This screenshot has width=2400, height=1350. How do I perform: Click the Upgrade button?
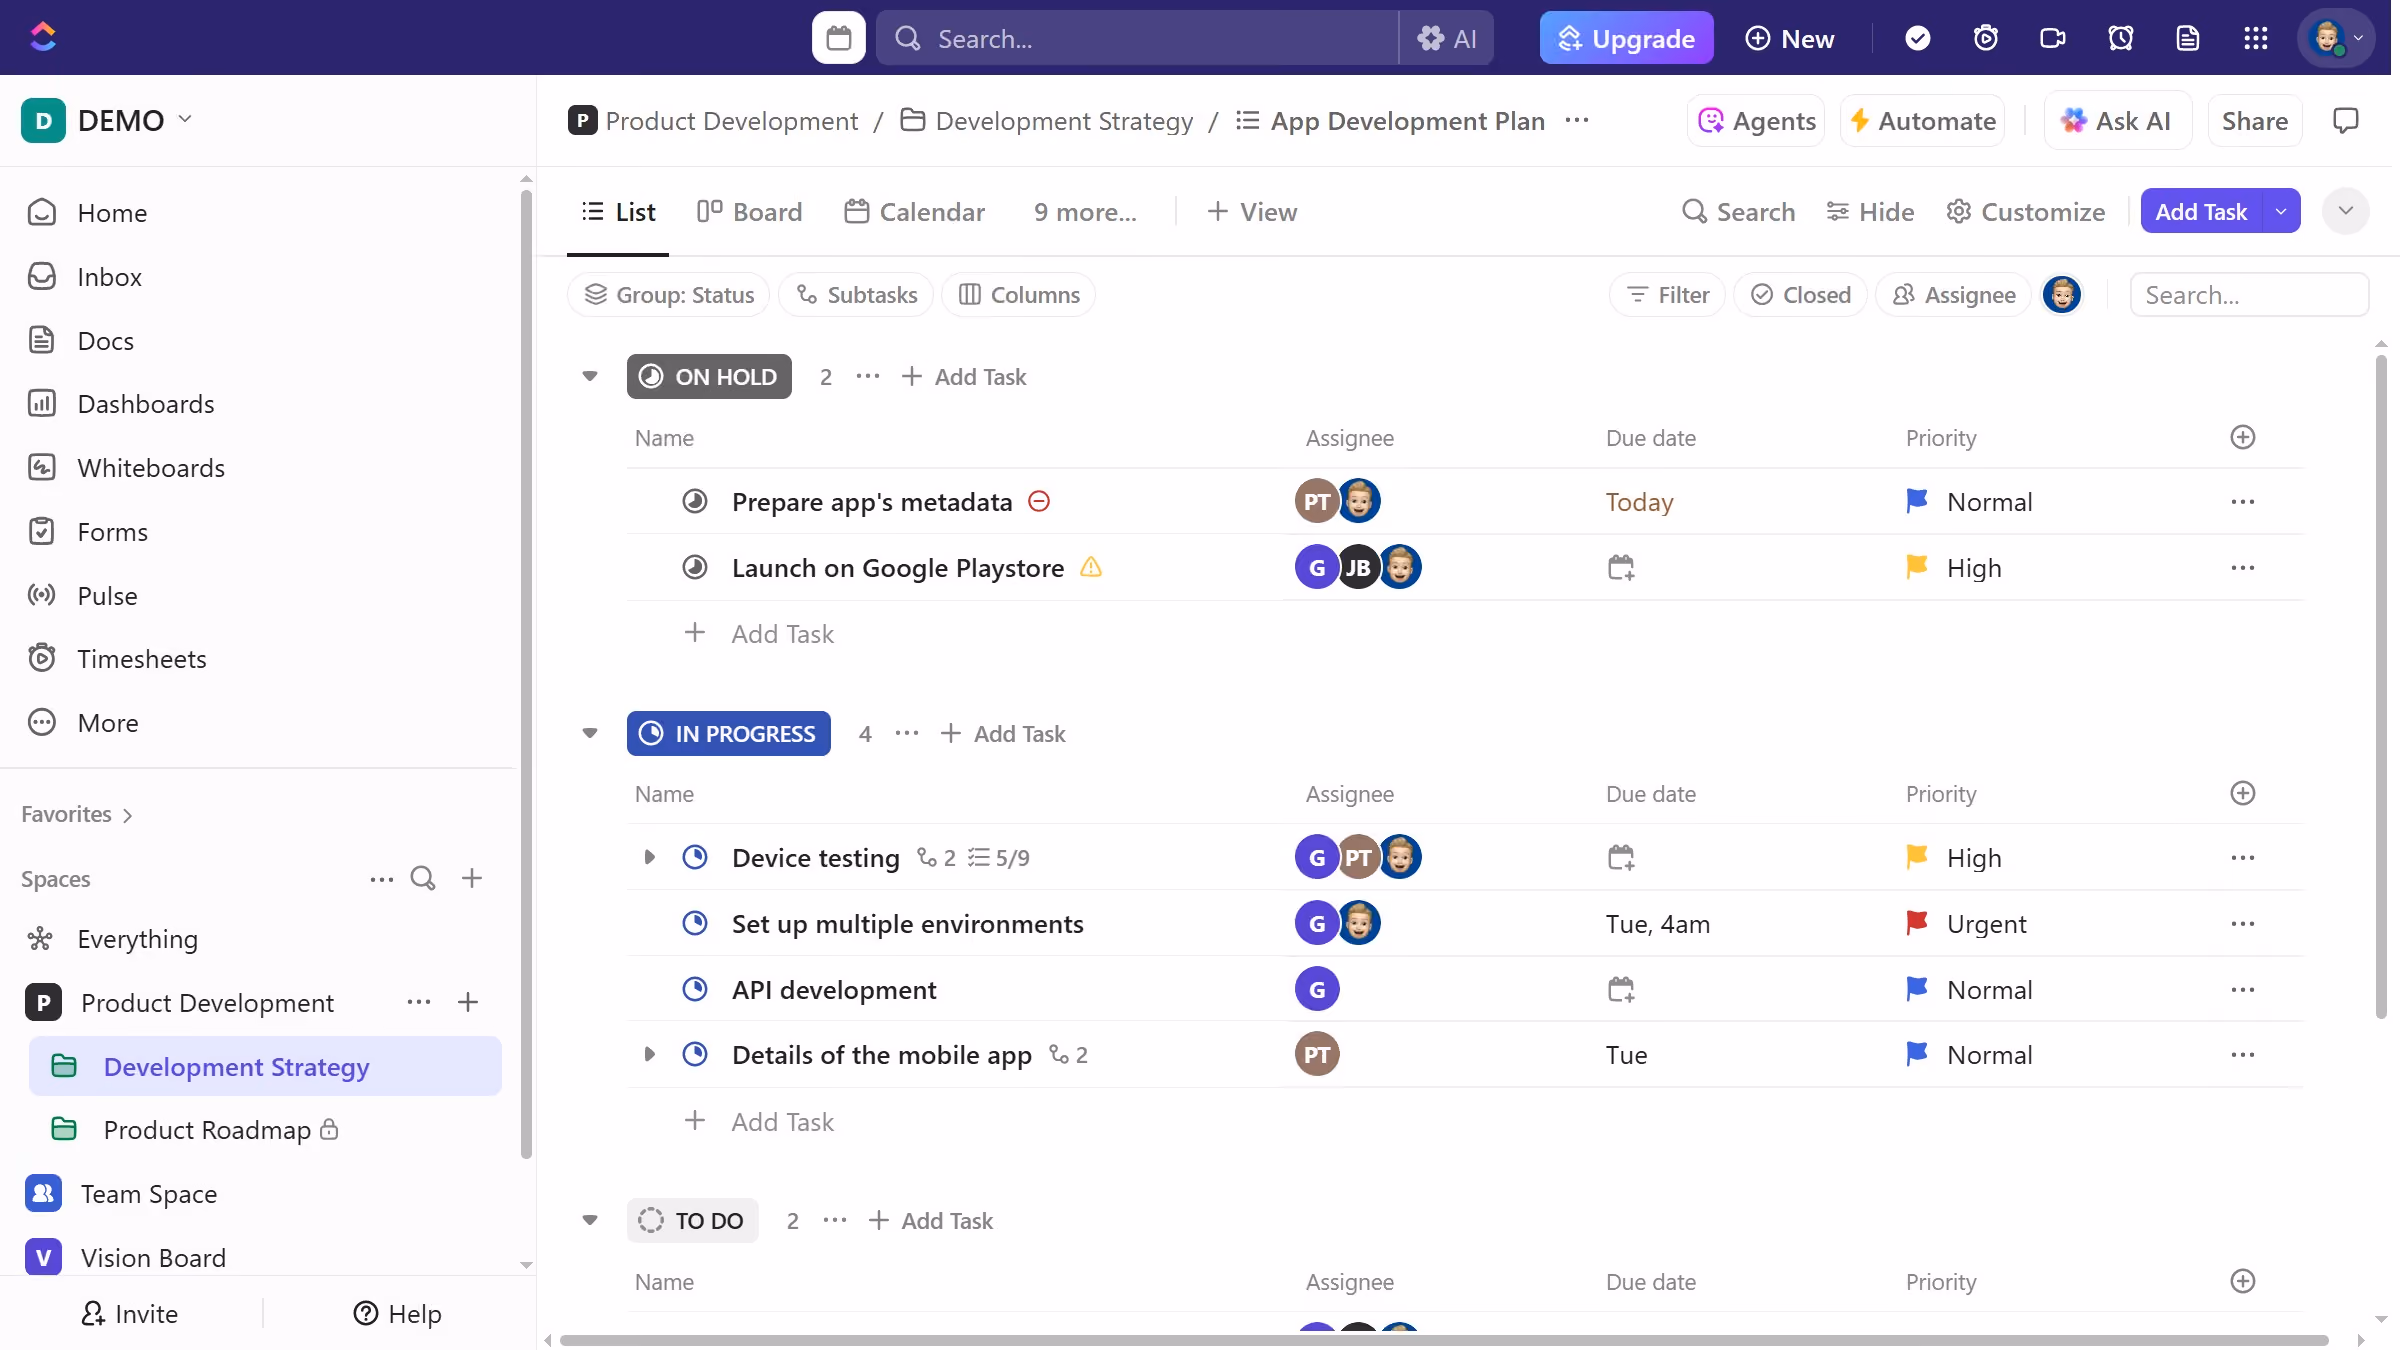point(1626,38)
